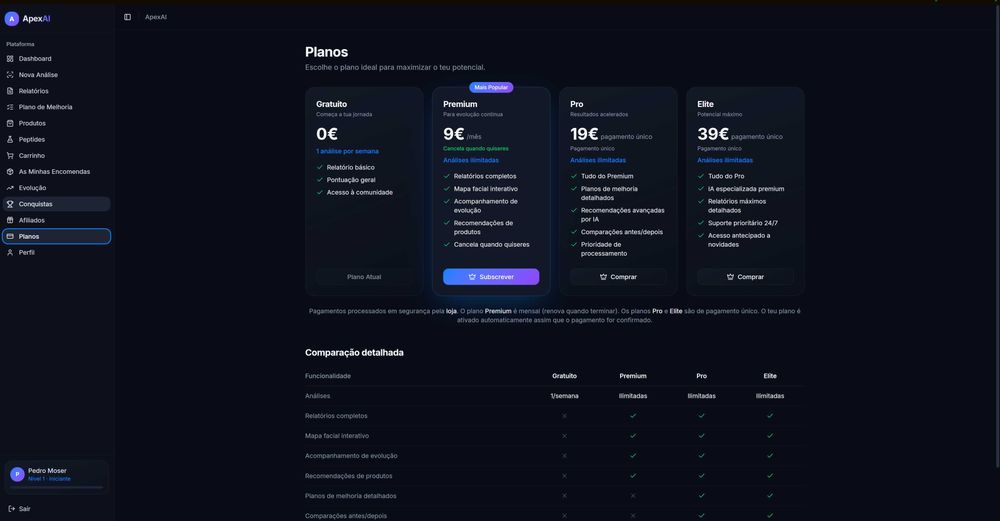Open Perfil page
The width and height of the screenshot is (1000, 521).
(x=56, y=253)
